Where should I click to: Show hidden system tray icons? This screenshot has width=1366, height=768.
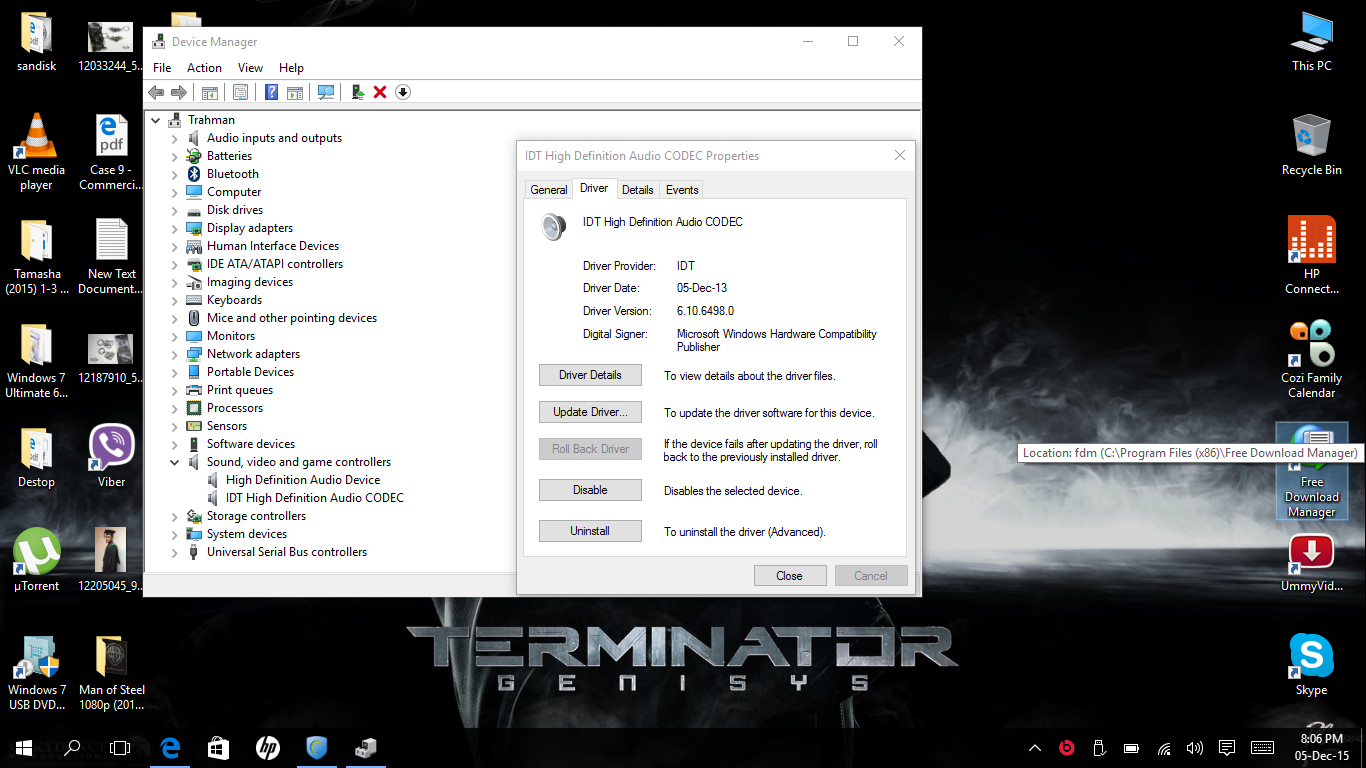click(x=1035, y=748)
